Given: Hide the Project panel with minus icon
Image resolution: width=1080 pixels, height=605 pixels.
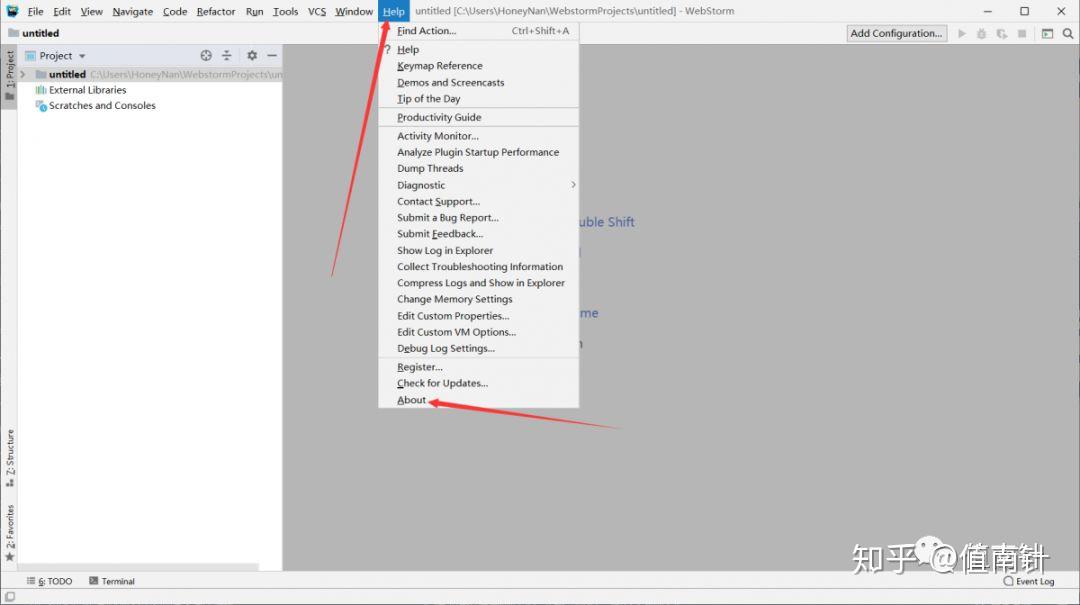Looking at the screenshot, I should coord(272,56).
